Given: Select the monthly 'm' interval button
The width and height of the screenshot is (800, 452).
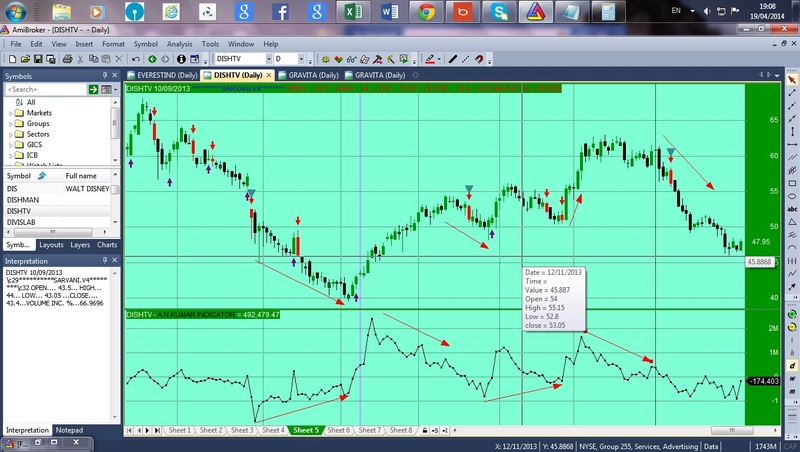Looking at the screenshot, I should point(792,391).
